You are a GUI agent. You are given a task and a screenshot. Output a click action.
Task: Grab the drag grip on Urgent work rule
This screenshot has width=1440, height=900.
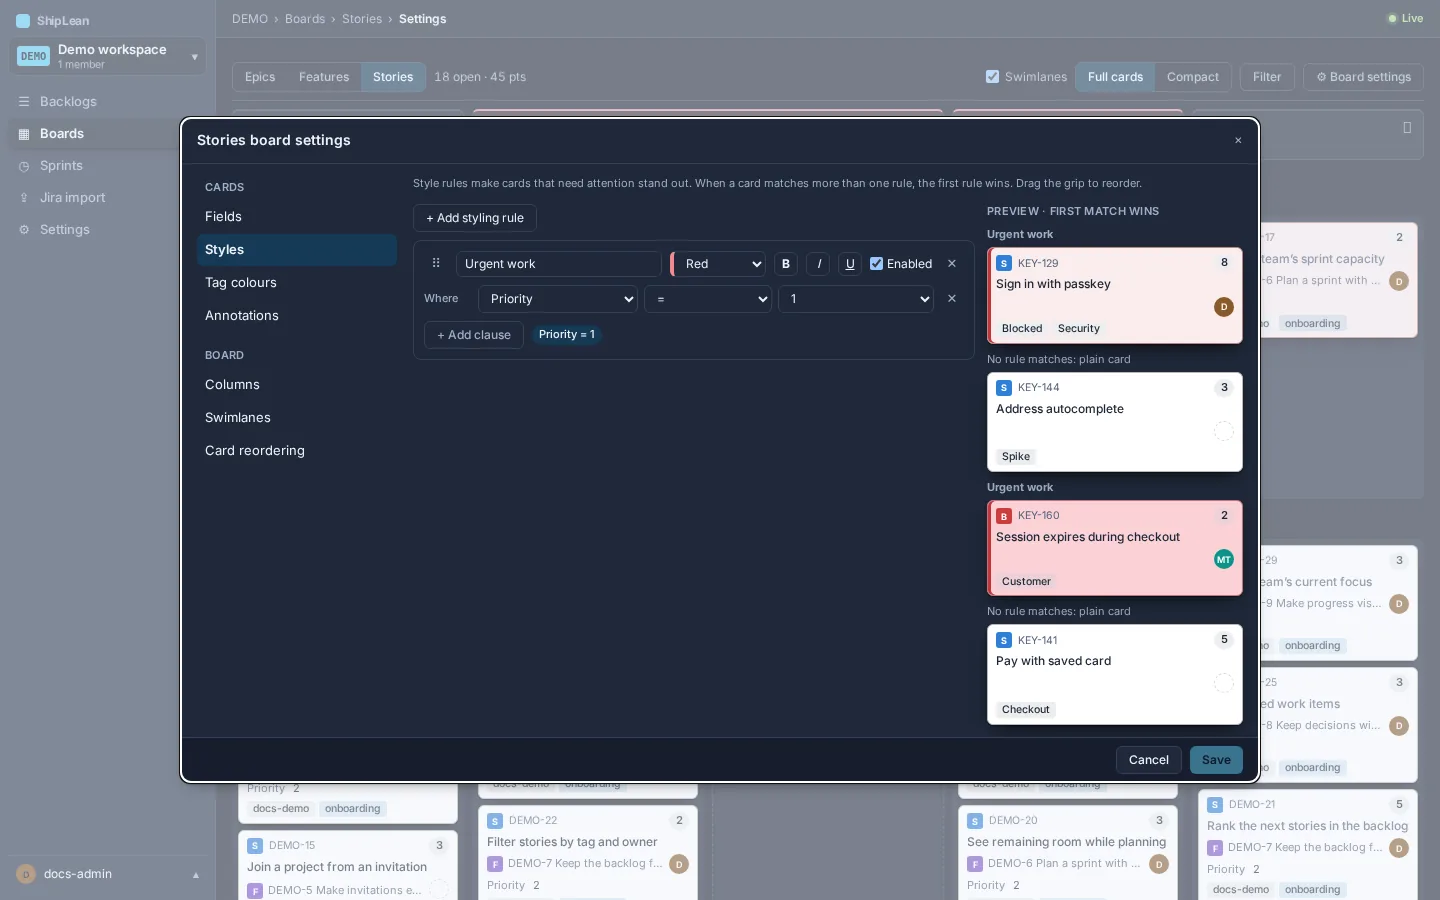pyautogui.click(x=436, y=263)
